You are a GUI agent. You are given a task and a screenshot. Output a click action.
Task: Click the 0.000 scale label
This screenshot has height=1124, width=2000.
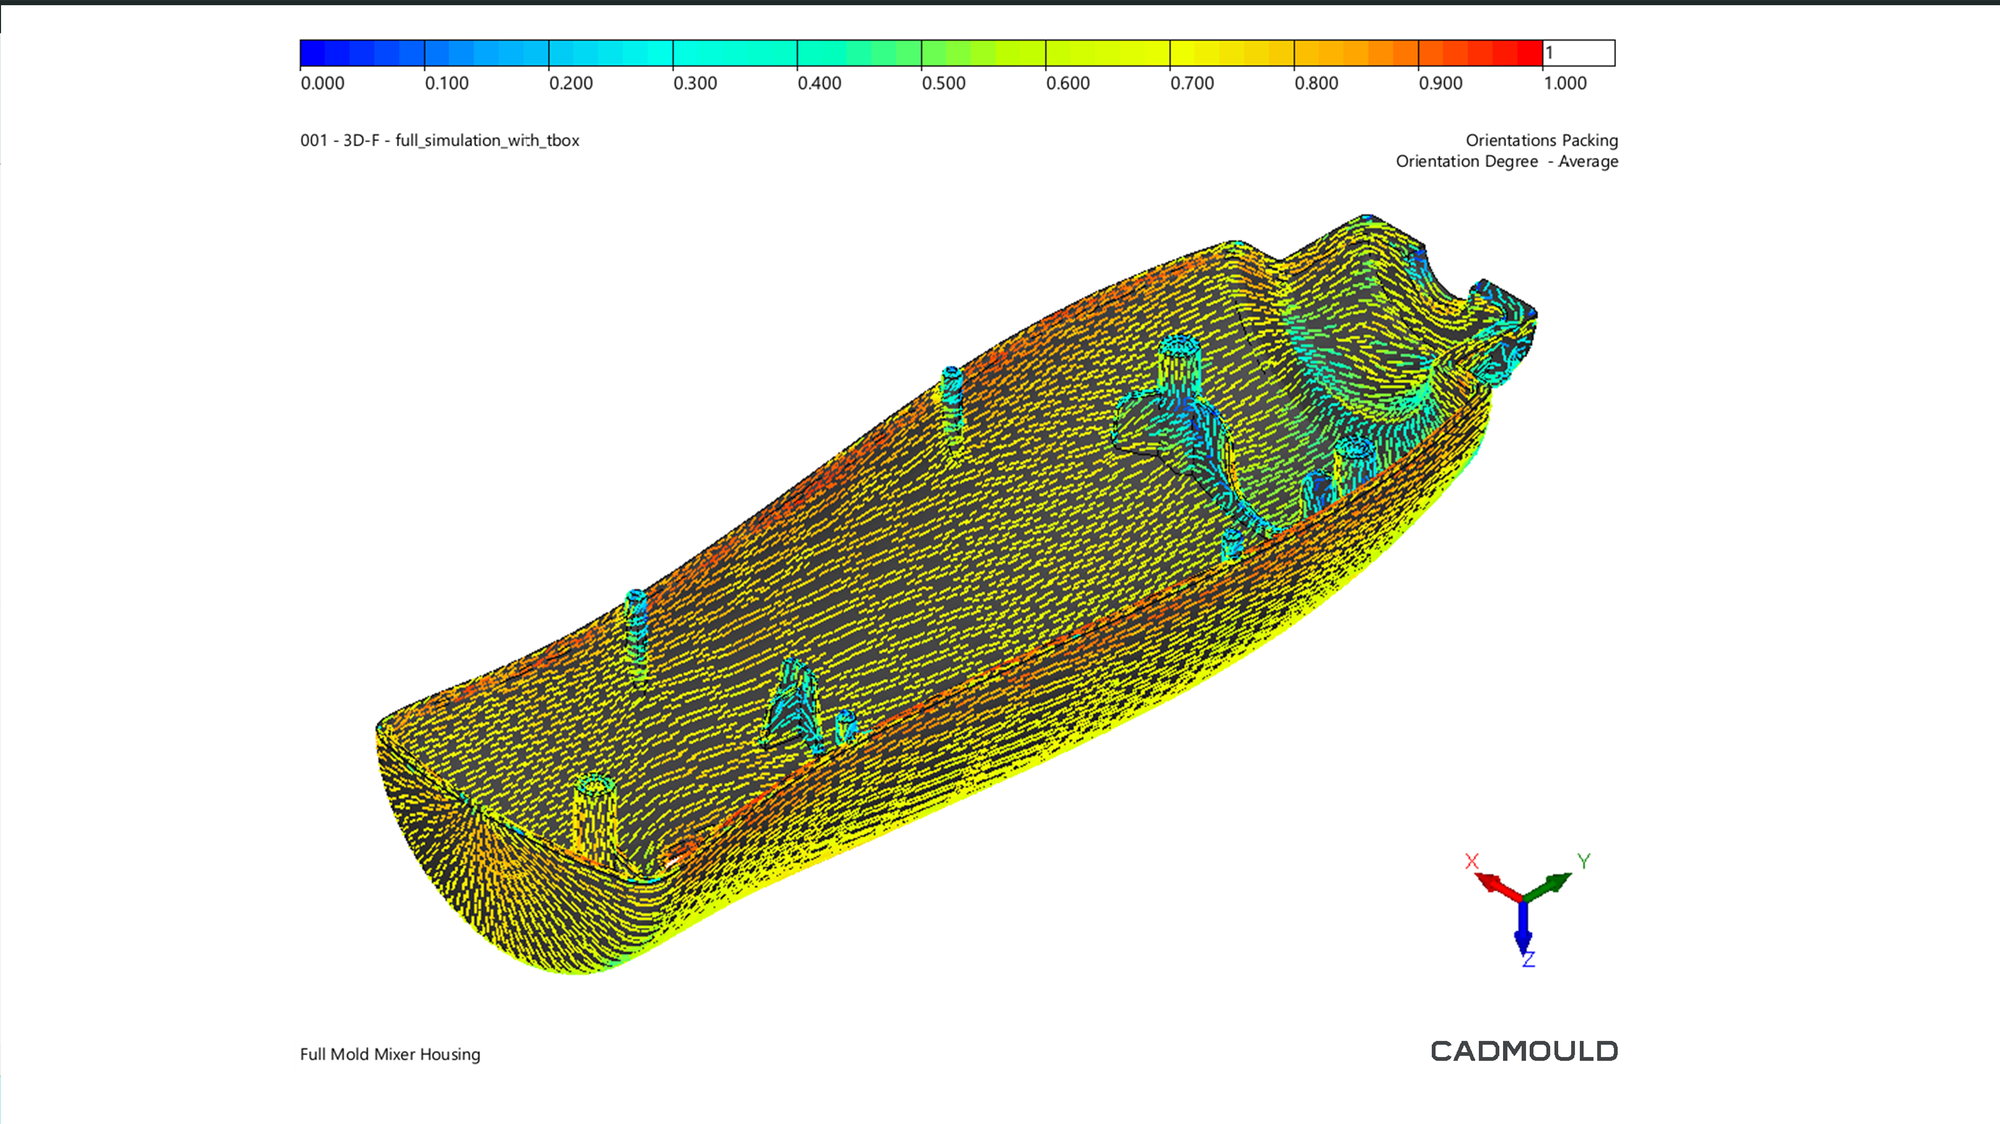point(322,83)
